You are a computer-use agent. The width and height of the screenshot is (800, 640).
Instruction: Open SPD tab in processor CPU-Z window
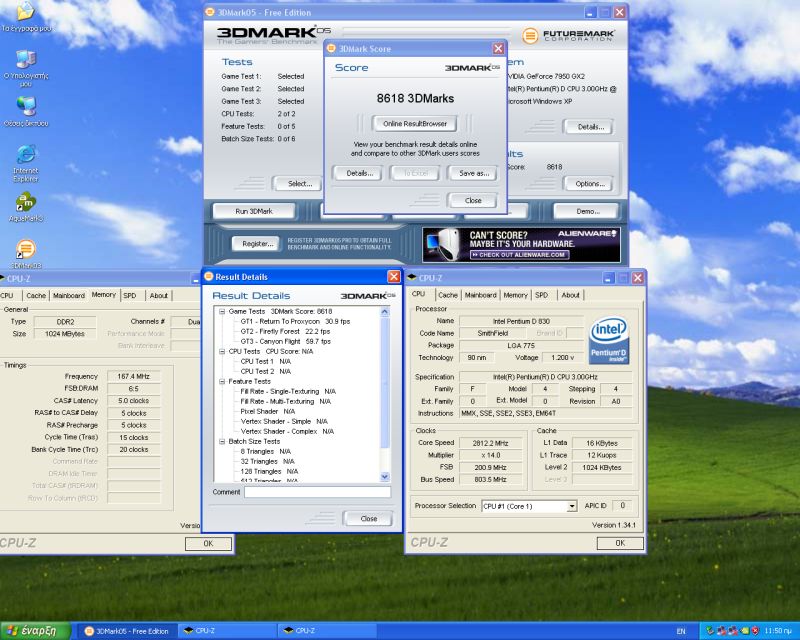(541, 295)
